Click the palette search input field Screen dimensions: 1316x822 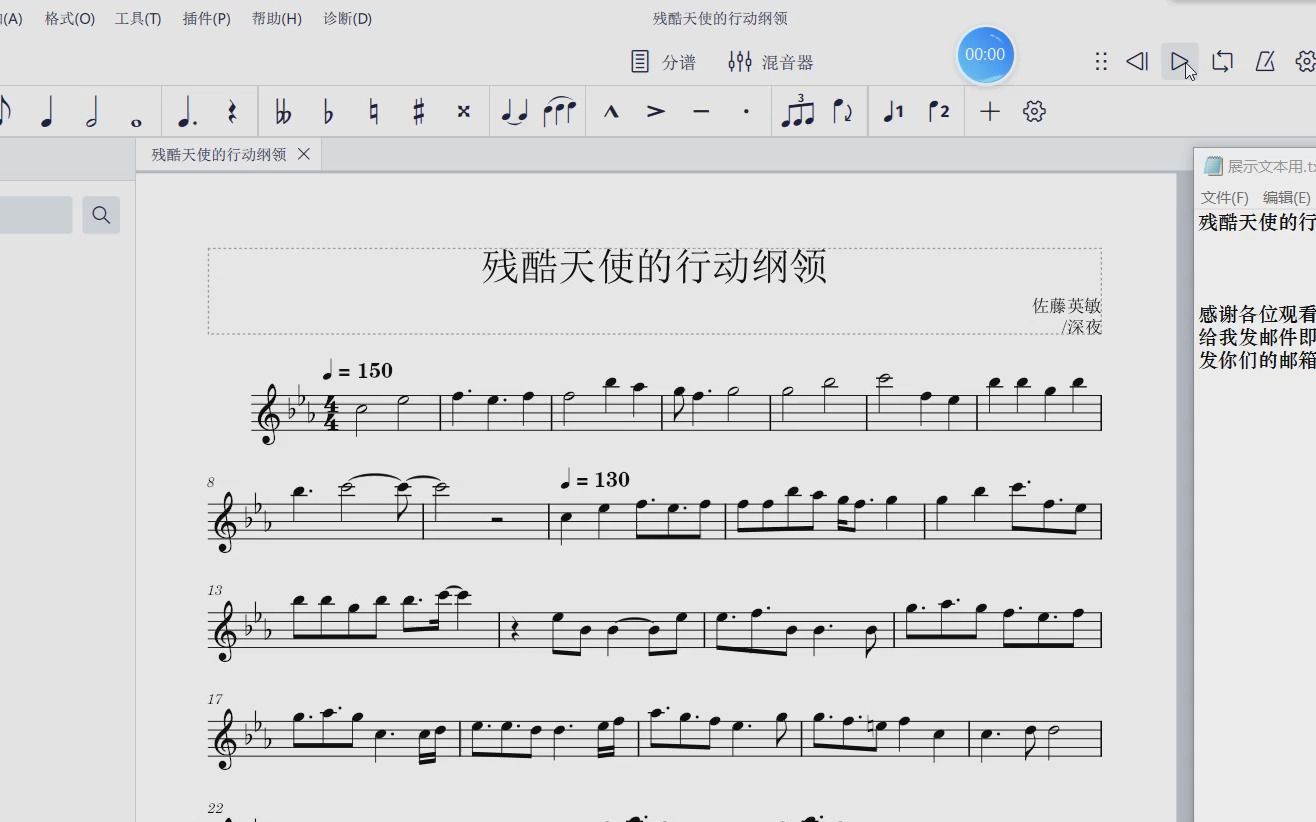pos(35,215)
